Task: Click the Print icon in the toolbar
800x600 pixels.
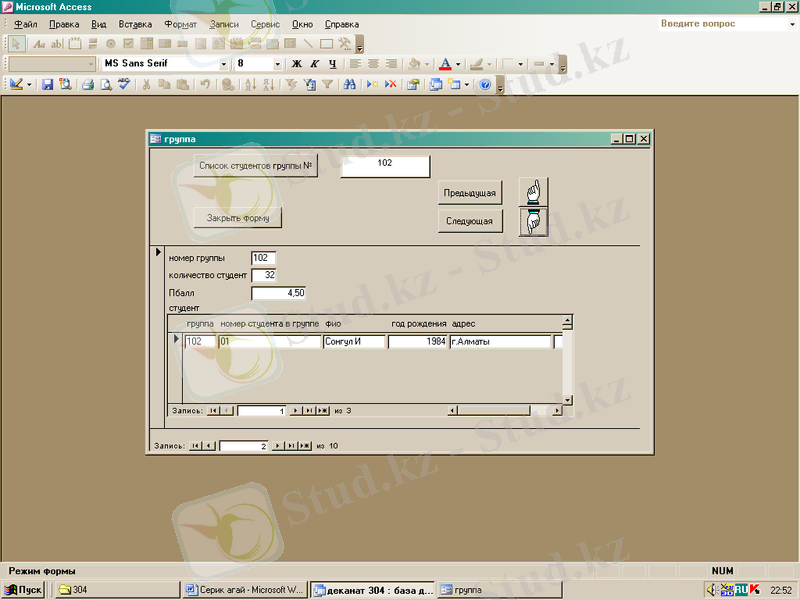Action: pos(87,85)
